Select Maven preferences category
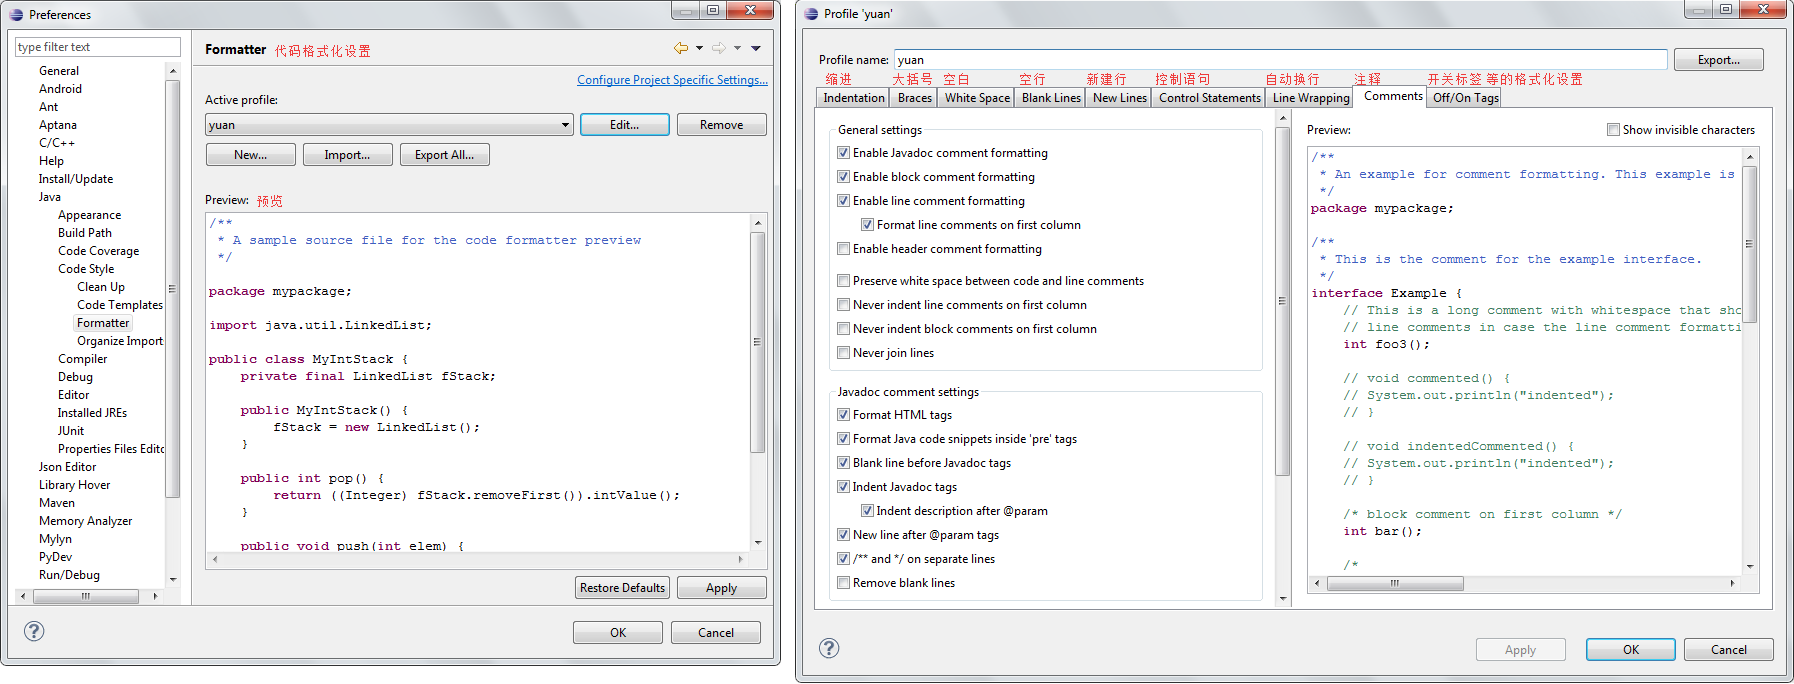 click(57, 503)
